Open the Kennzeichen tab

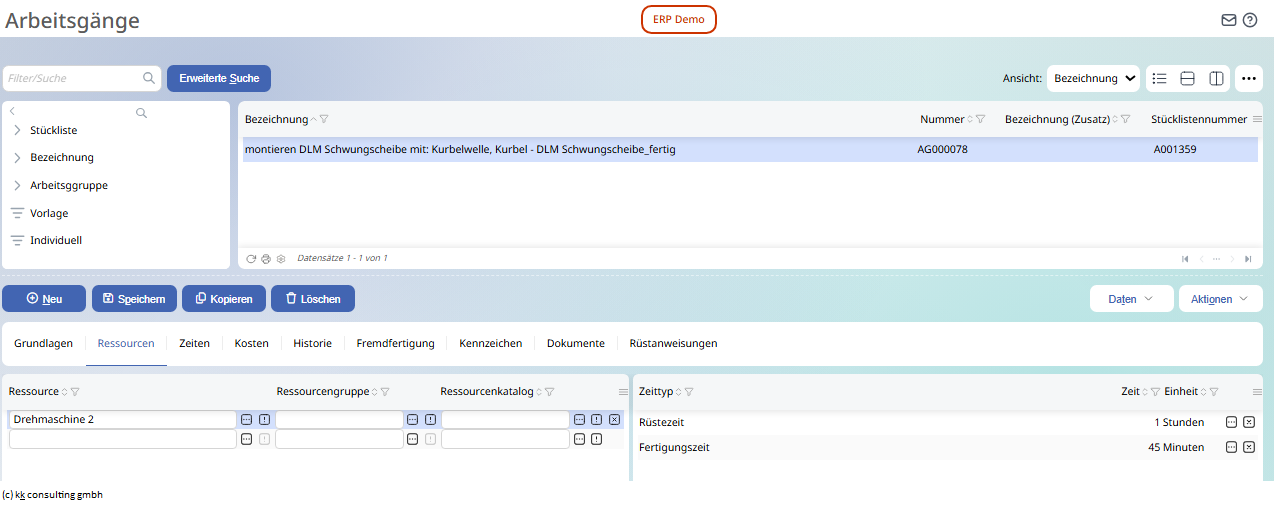pos(490,343)
